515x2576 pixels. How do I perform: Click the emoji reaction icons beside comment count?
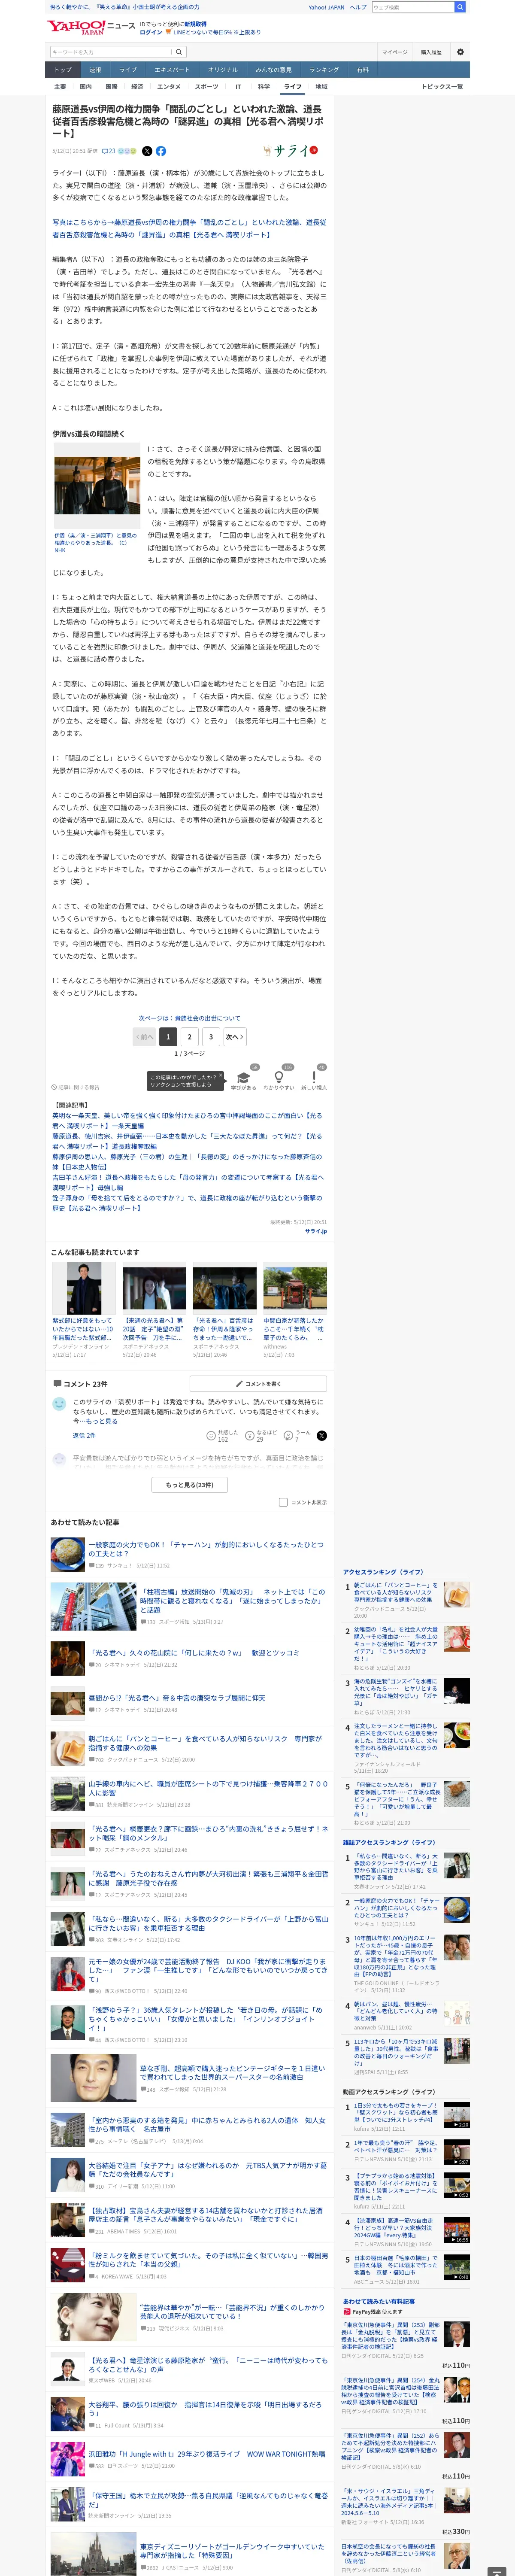[127, 151]
